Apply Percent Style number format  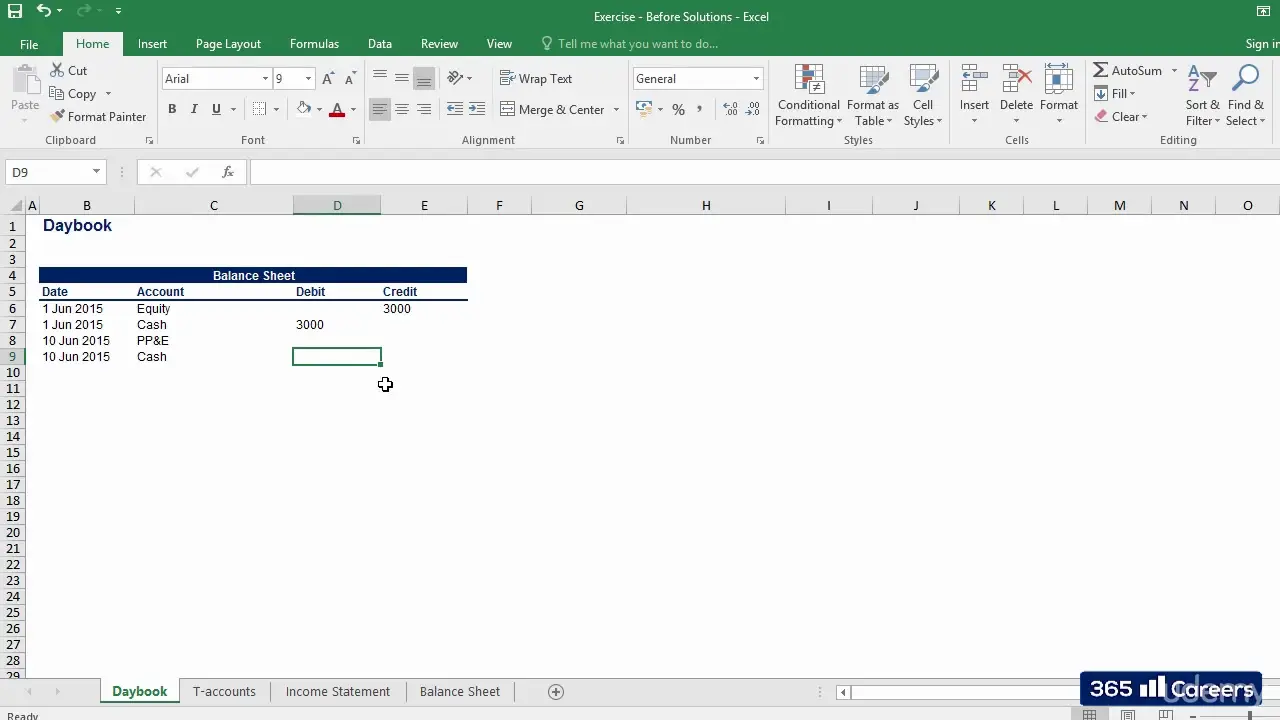point(678,109)
